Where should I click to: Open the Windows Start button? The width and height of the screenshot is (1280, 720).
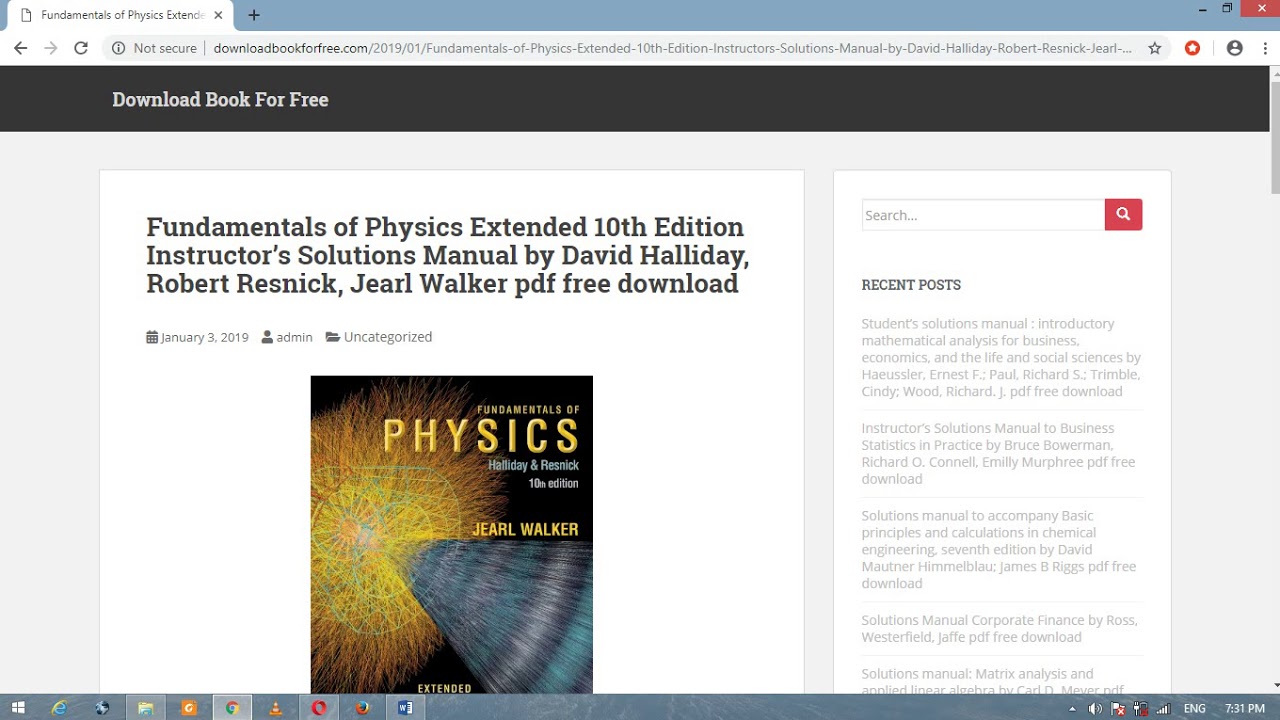point(18,708)
